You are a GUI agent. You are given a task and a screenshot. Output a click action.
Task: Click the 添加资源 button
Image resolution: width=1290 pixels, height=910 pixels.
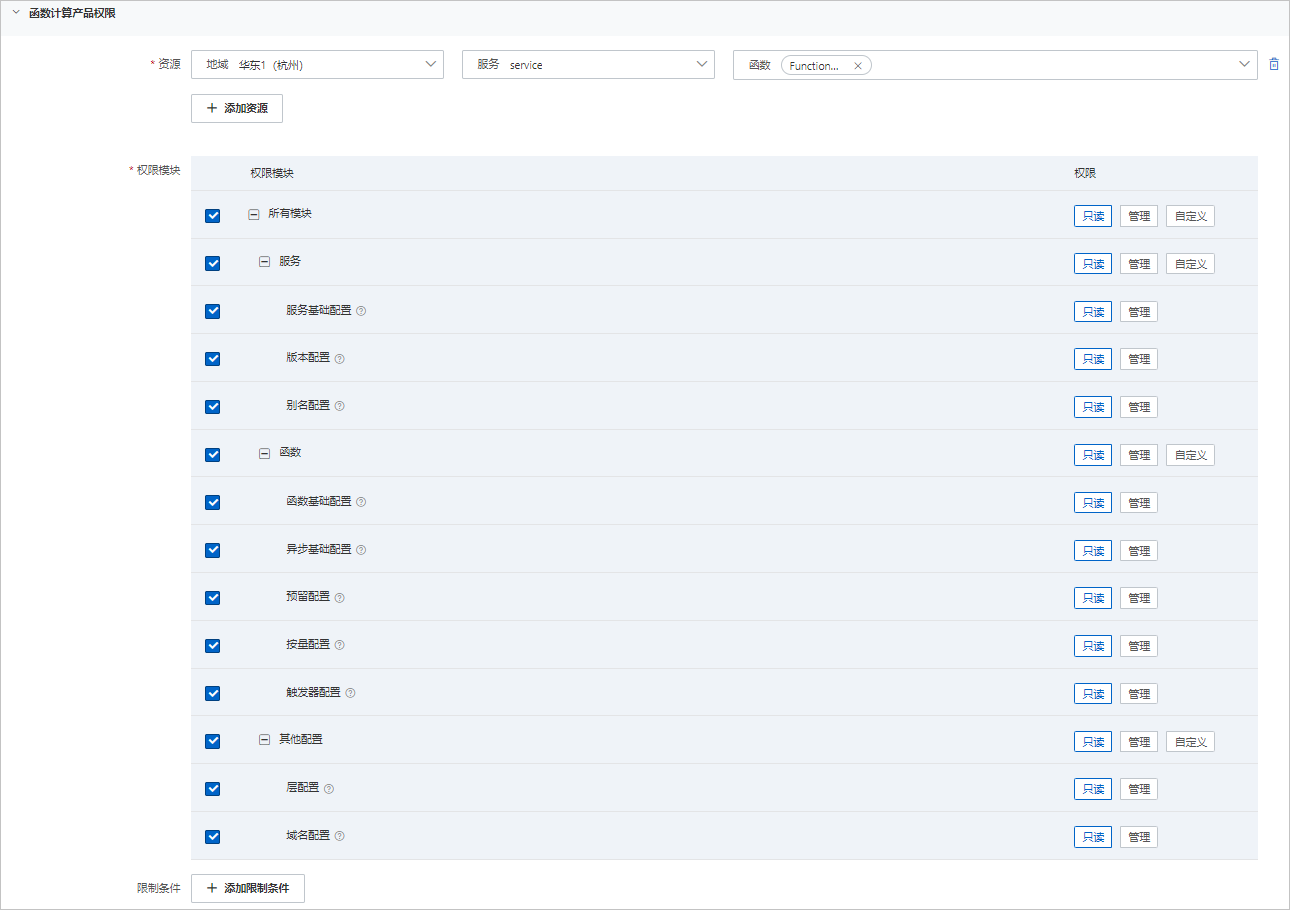point(237,108)
